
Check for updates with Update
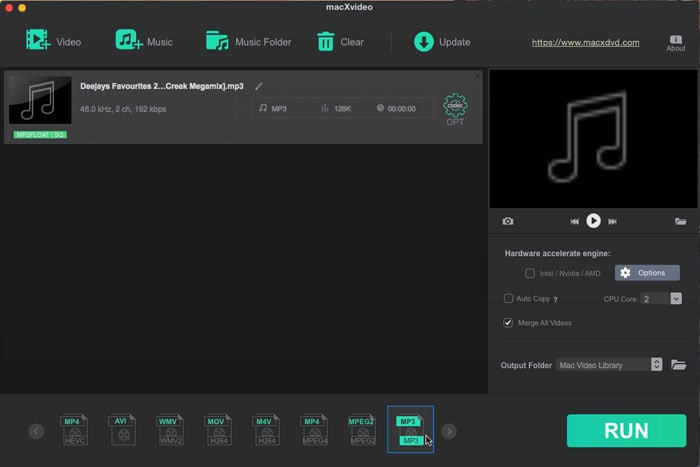click(442, 42)
